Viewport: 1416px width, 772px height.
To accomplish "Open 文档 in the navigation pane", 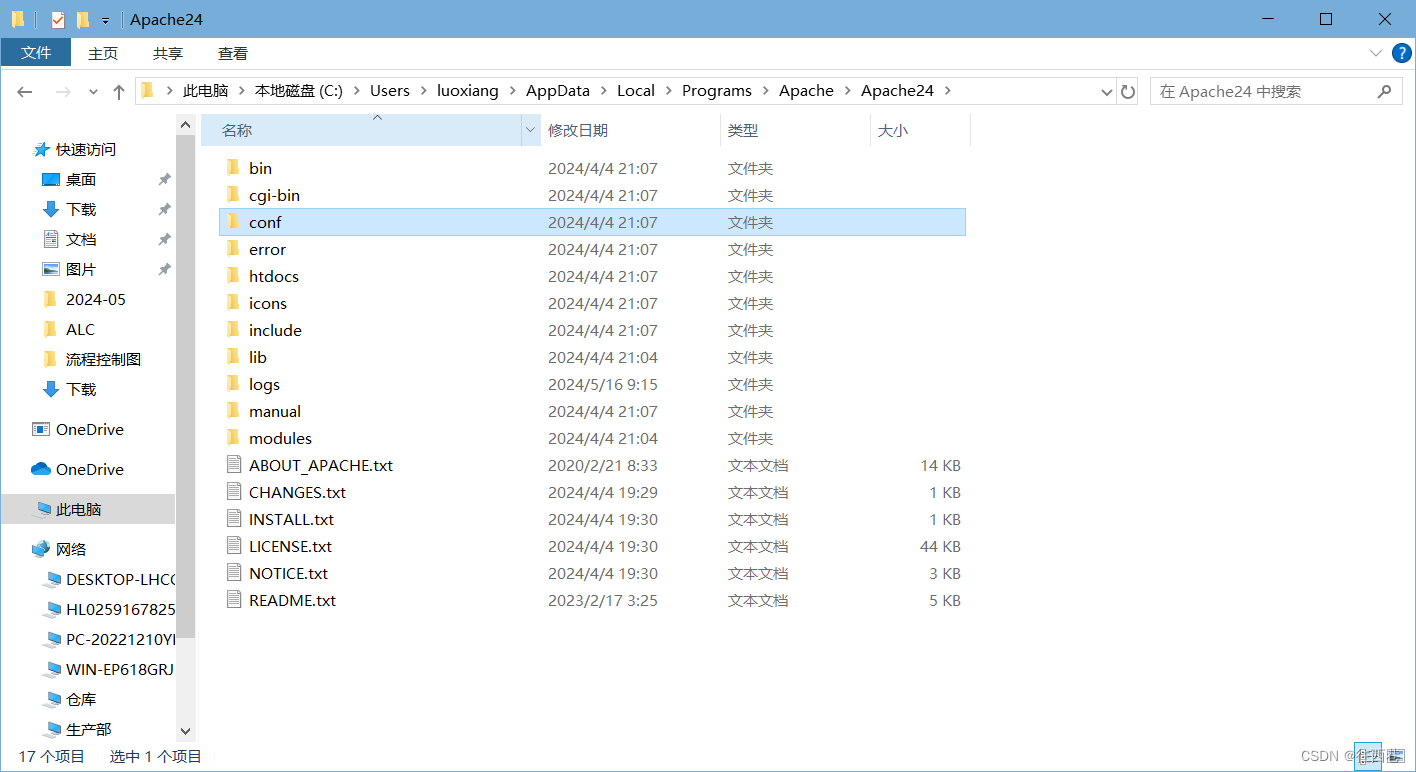I will 81,239.
